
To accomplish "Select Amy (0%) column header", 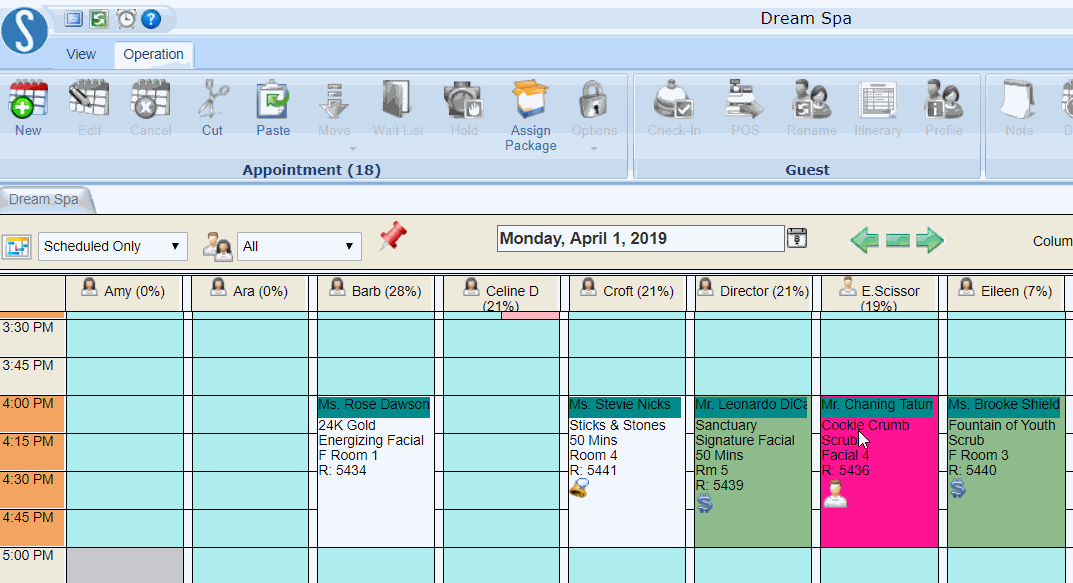I will click(124, 293).
